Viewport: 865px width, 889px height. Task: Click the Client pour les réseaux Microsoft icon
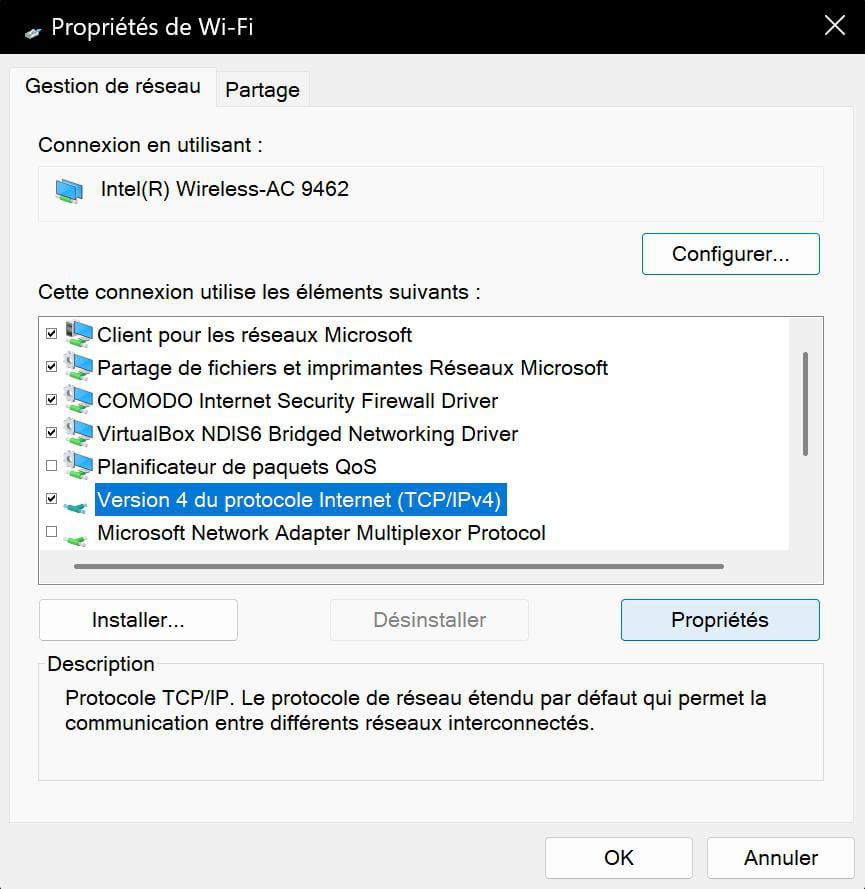pos(78,334)
